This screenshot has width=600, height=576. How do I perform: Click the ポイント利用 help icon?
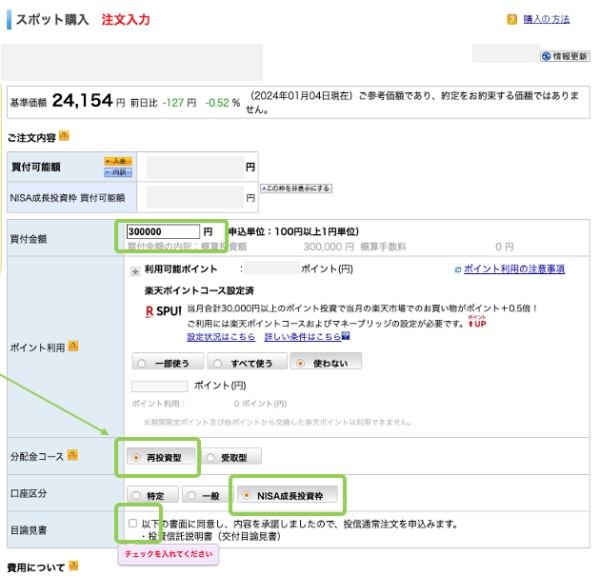coord(73,347)
